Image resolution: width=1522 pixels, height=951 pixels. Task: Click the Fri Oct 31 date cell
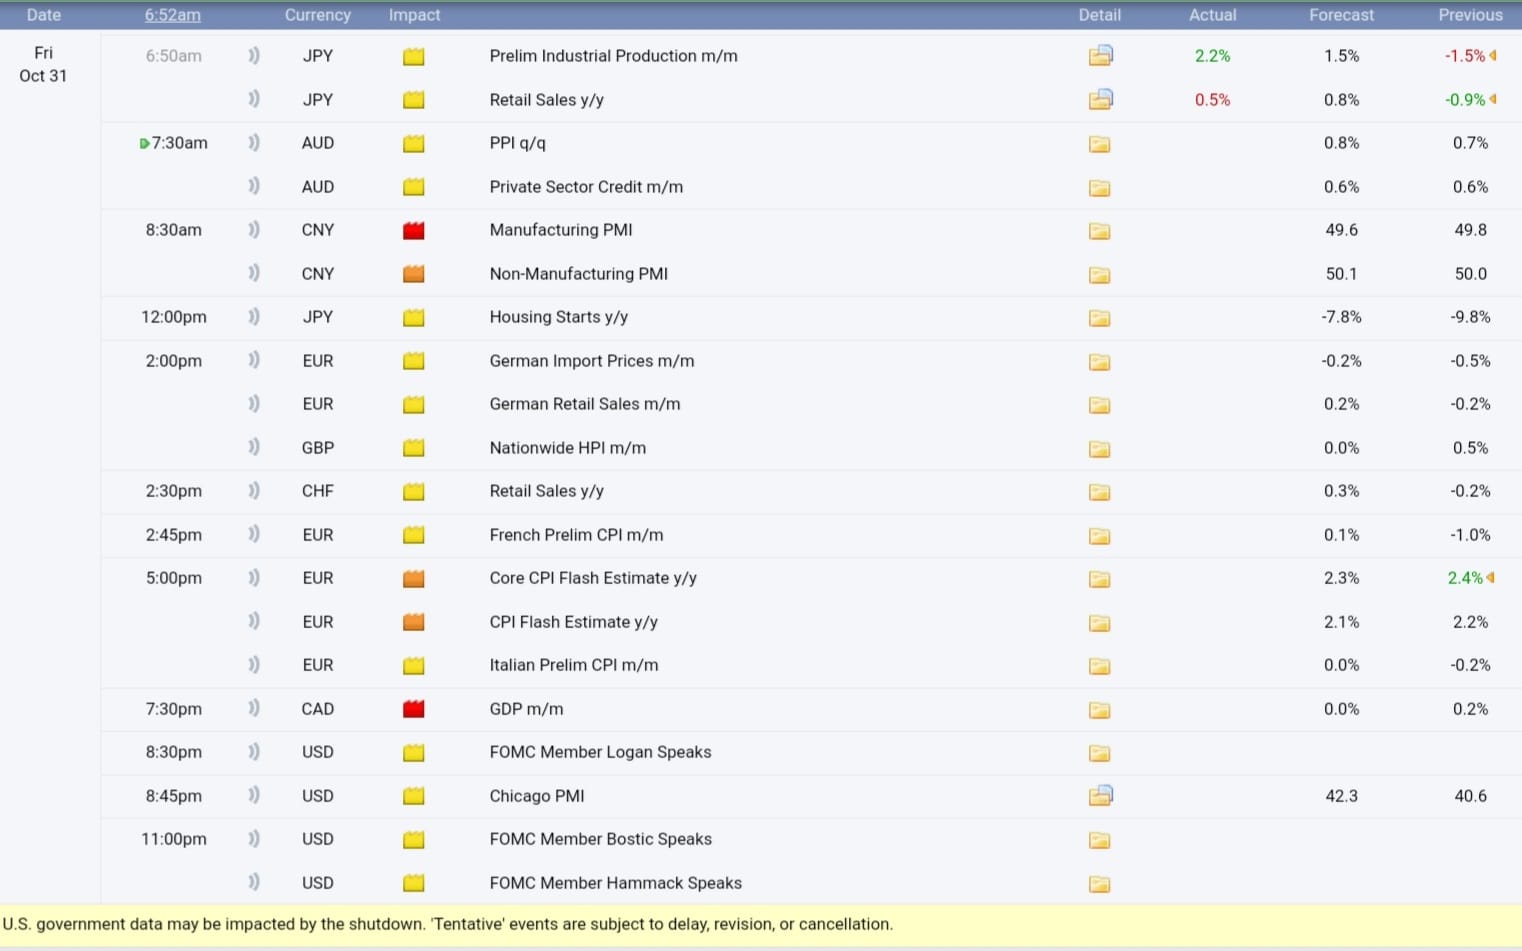pyautogui.click(x=43, y=64)
